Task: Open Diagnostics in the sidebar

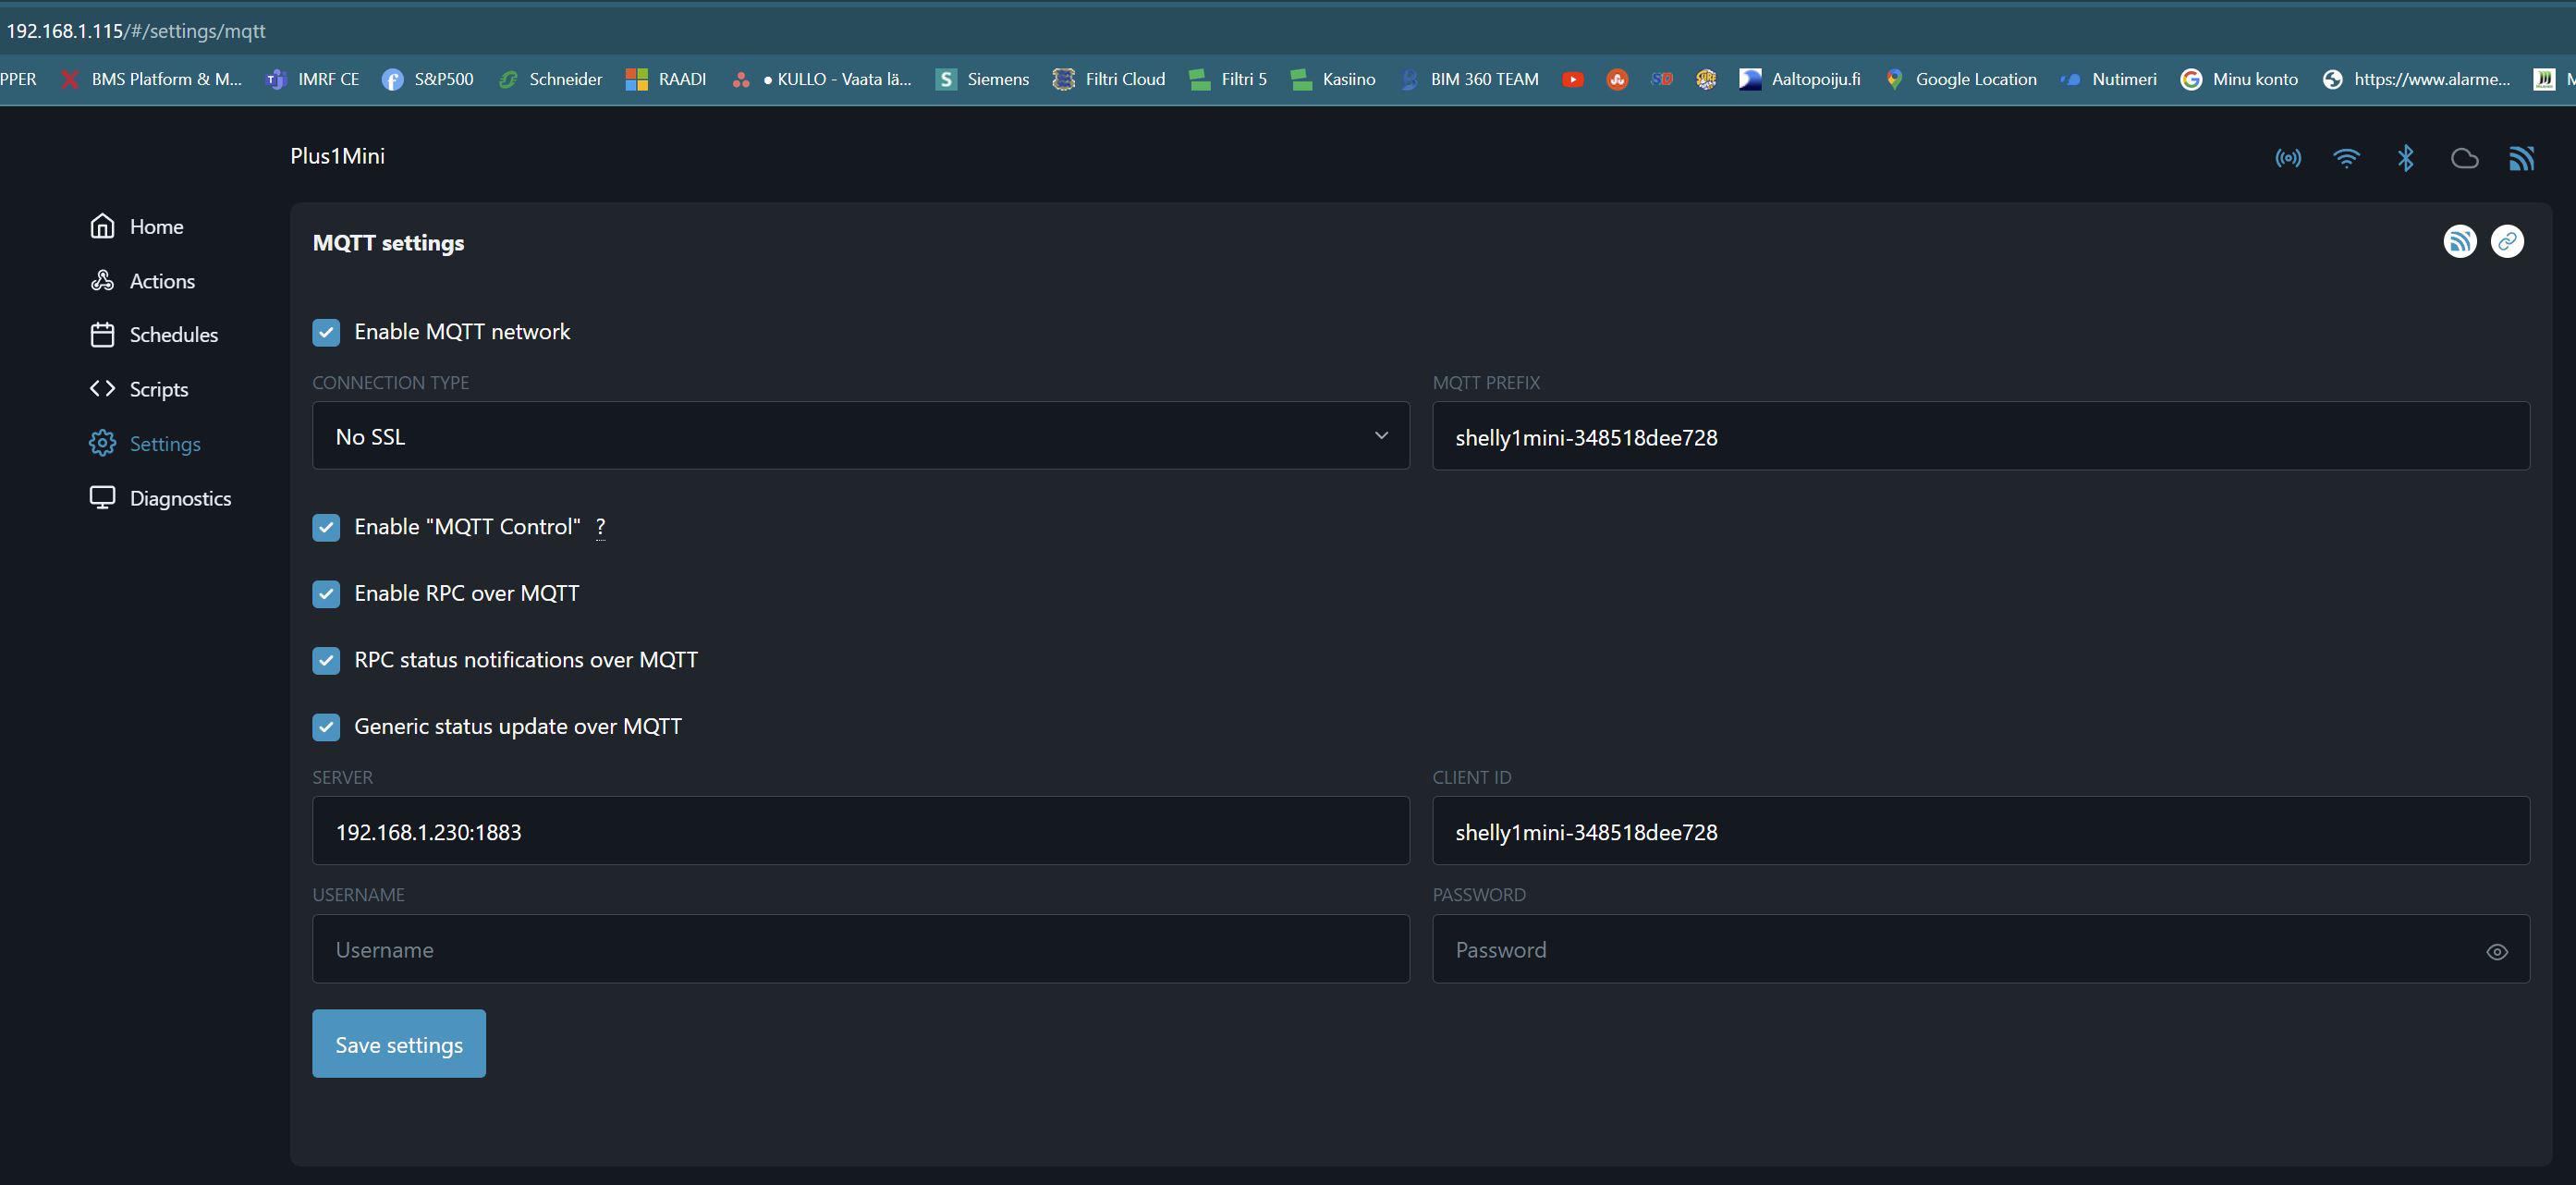Action: 180,498
